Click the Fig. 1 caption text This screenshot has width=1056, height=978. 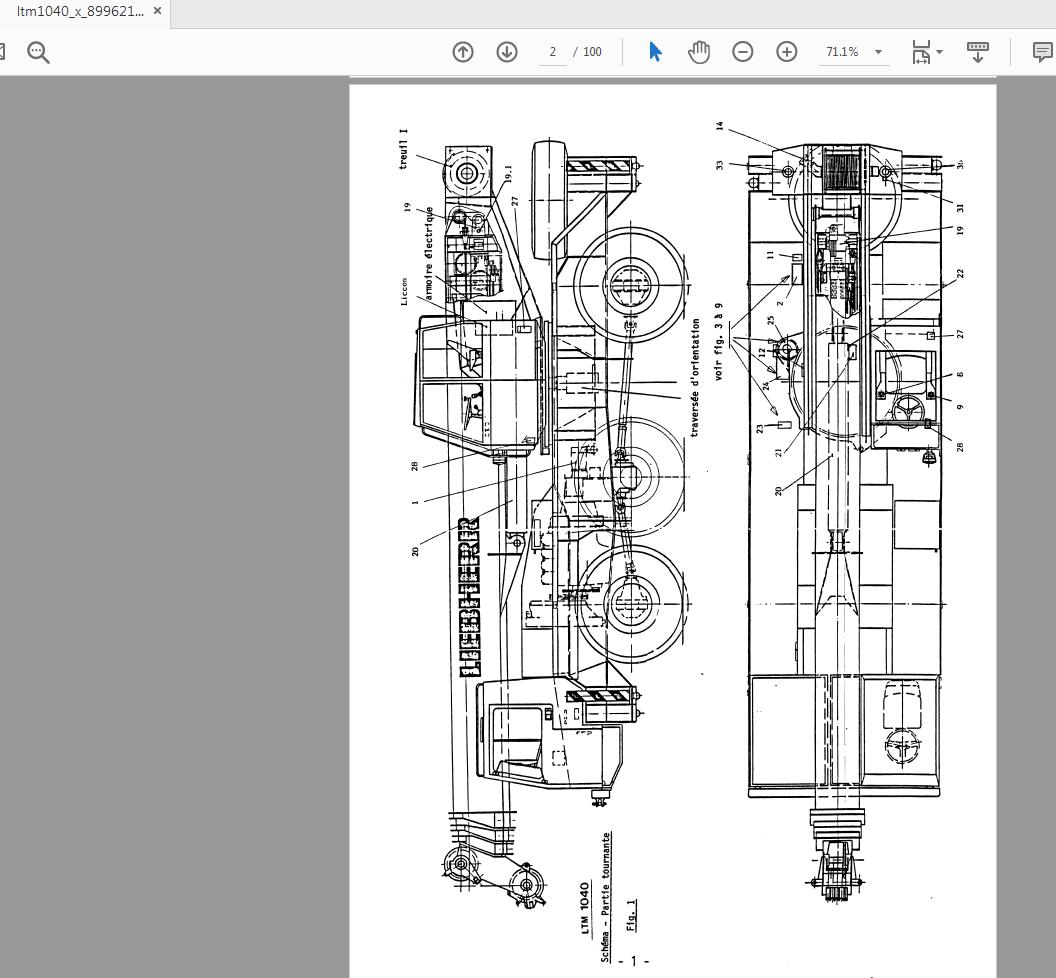click(631, 914)
